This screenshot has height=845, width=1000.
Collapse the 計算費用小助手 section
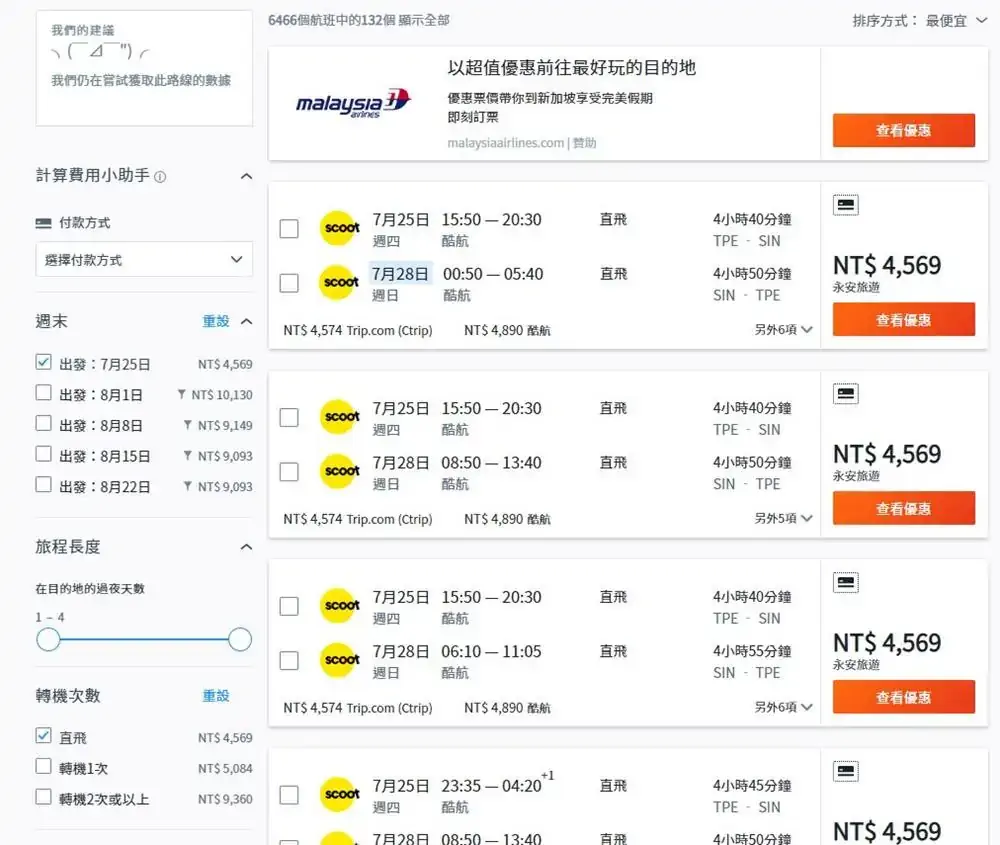click(246, 176)
